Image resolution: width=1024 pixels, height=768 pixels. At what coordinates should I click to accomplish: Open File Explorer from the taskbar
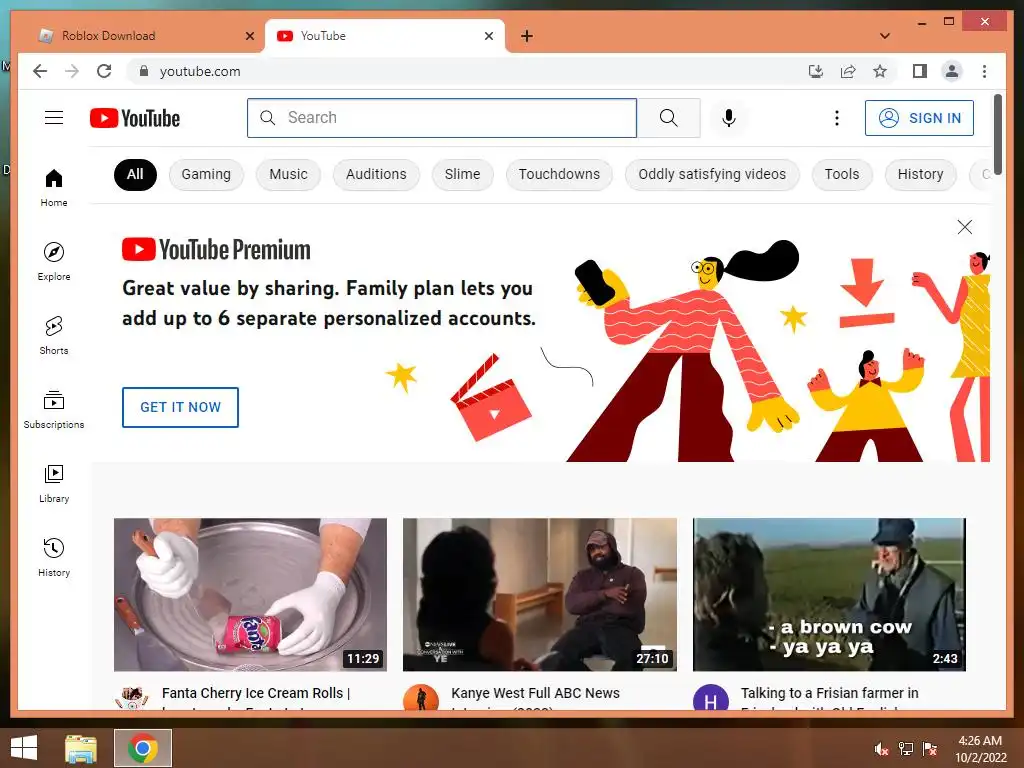[81, 748]
